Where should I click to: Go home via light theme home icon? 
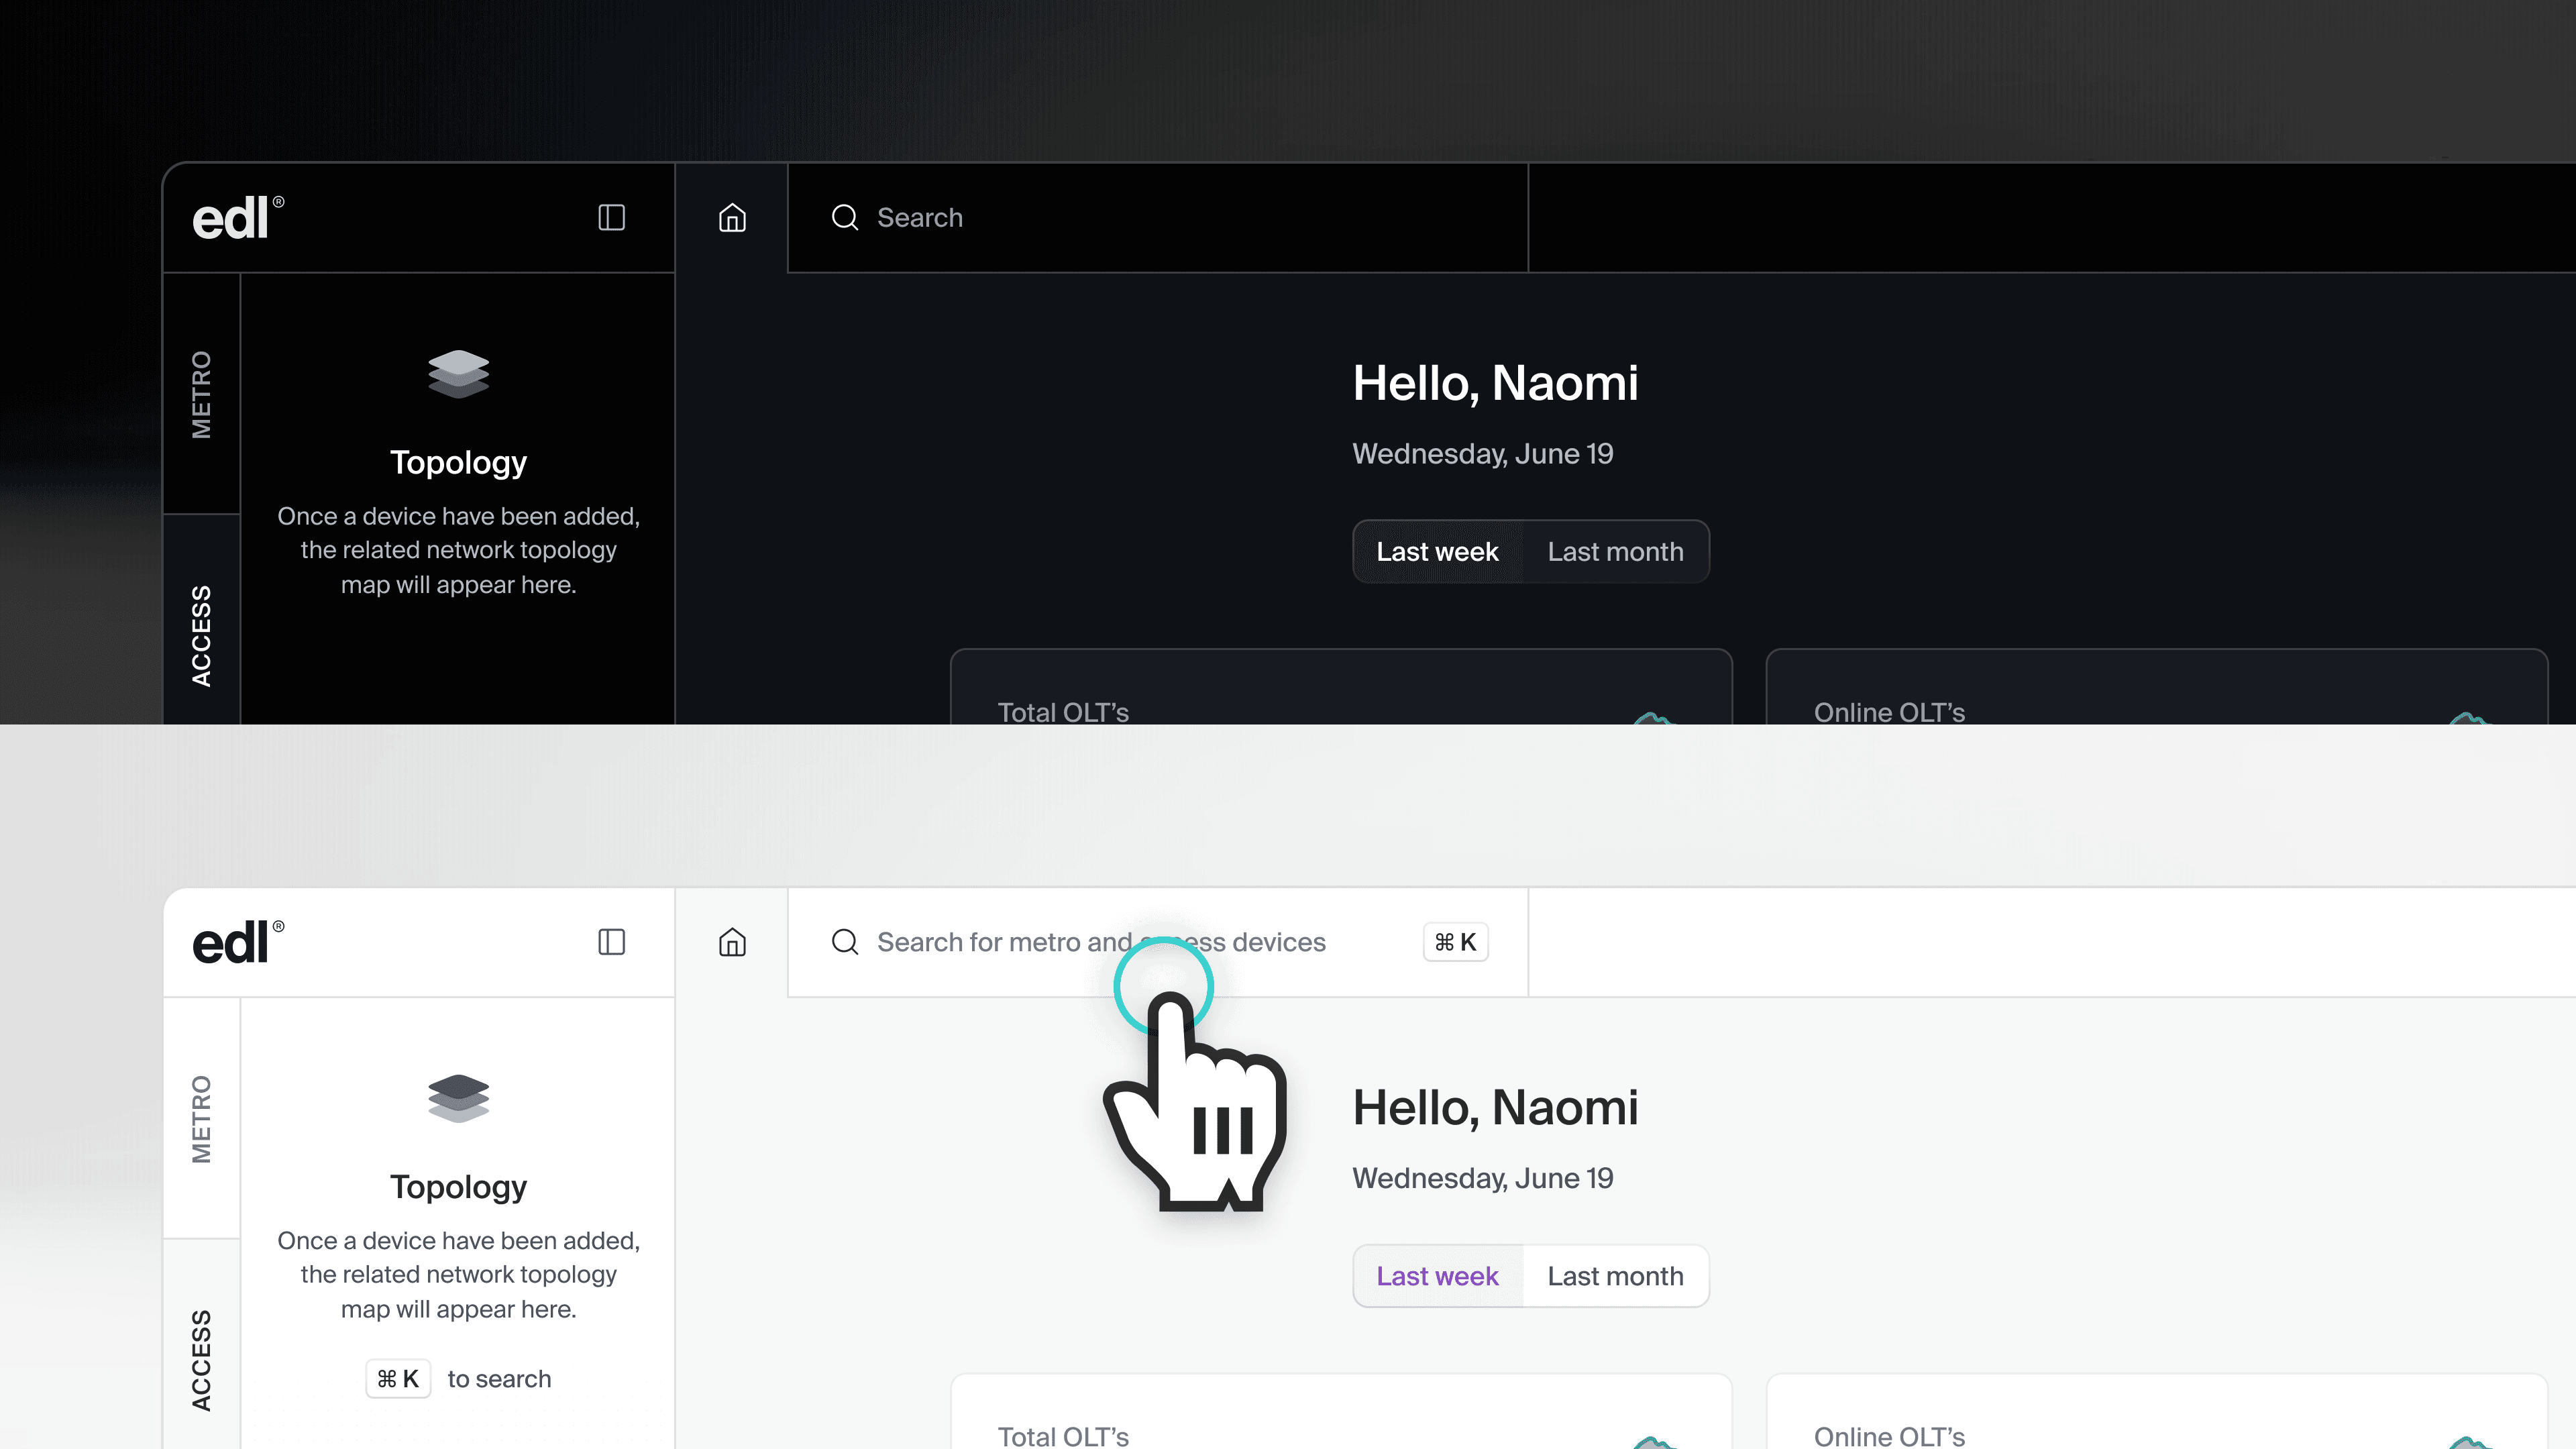tap(732, 942)
